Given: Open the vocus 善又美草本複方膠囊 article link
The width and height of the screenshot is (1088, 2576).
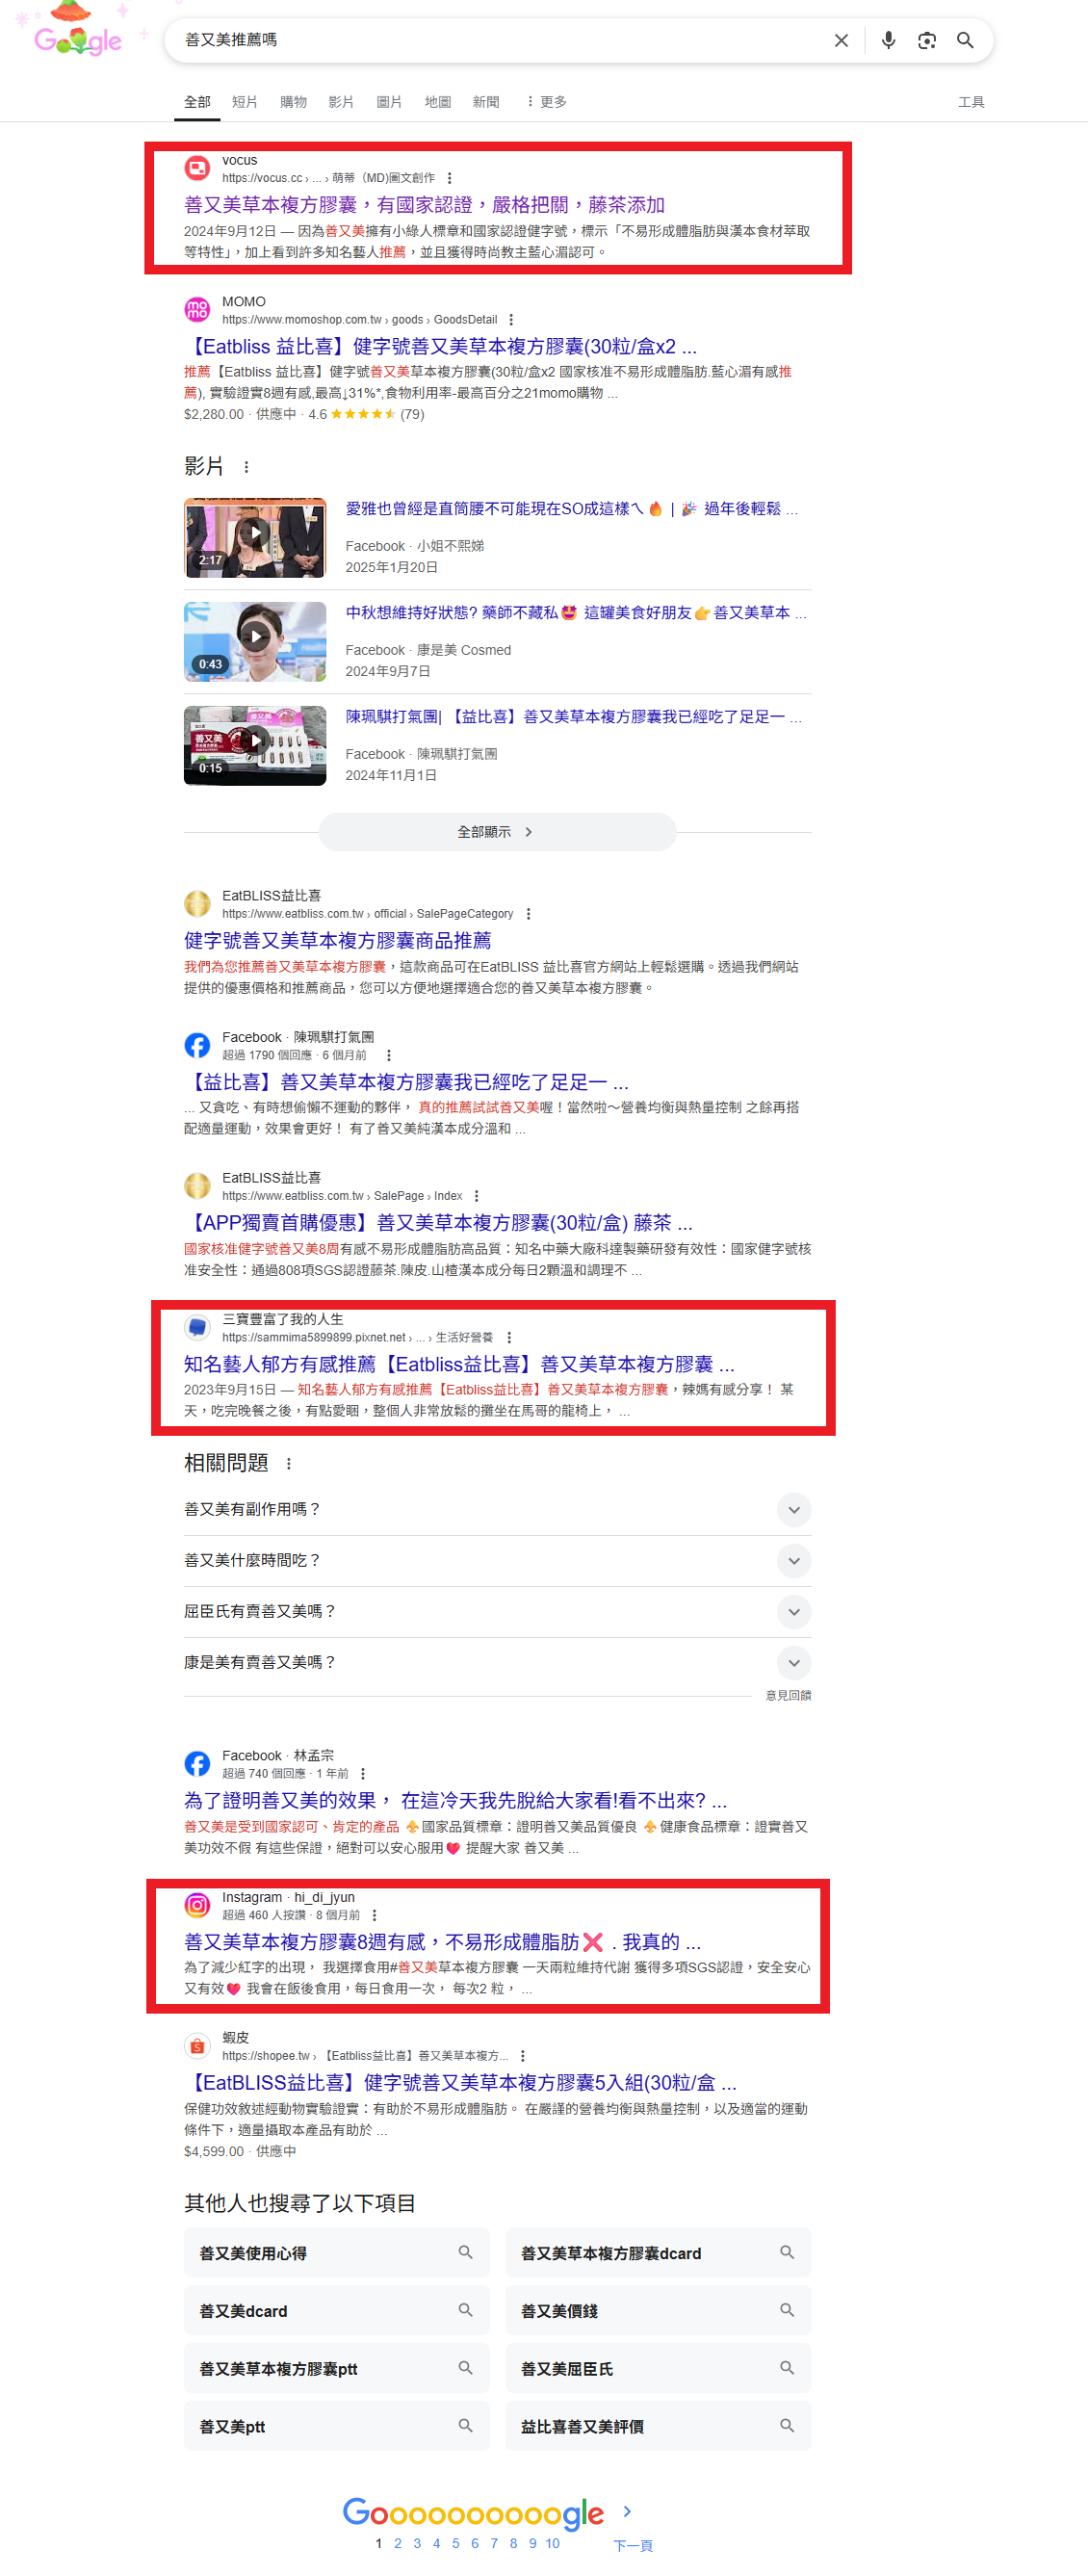Looking at the screenshot, I should pyautogui.click(x=424, y=205).
